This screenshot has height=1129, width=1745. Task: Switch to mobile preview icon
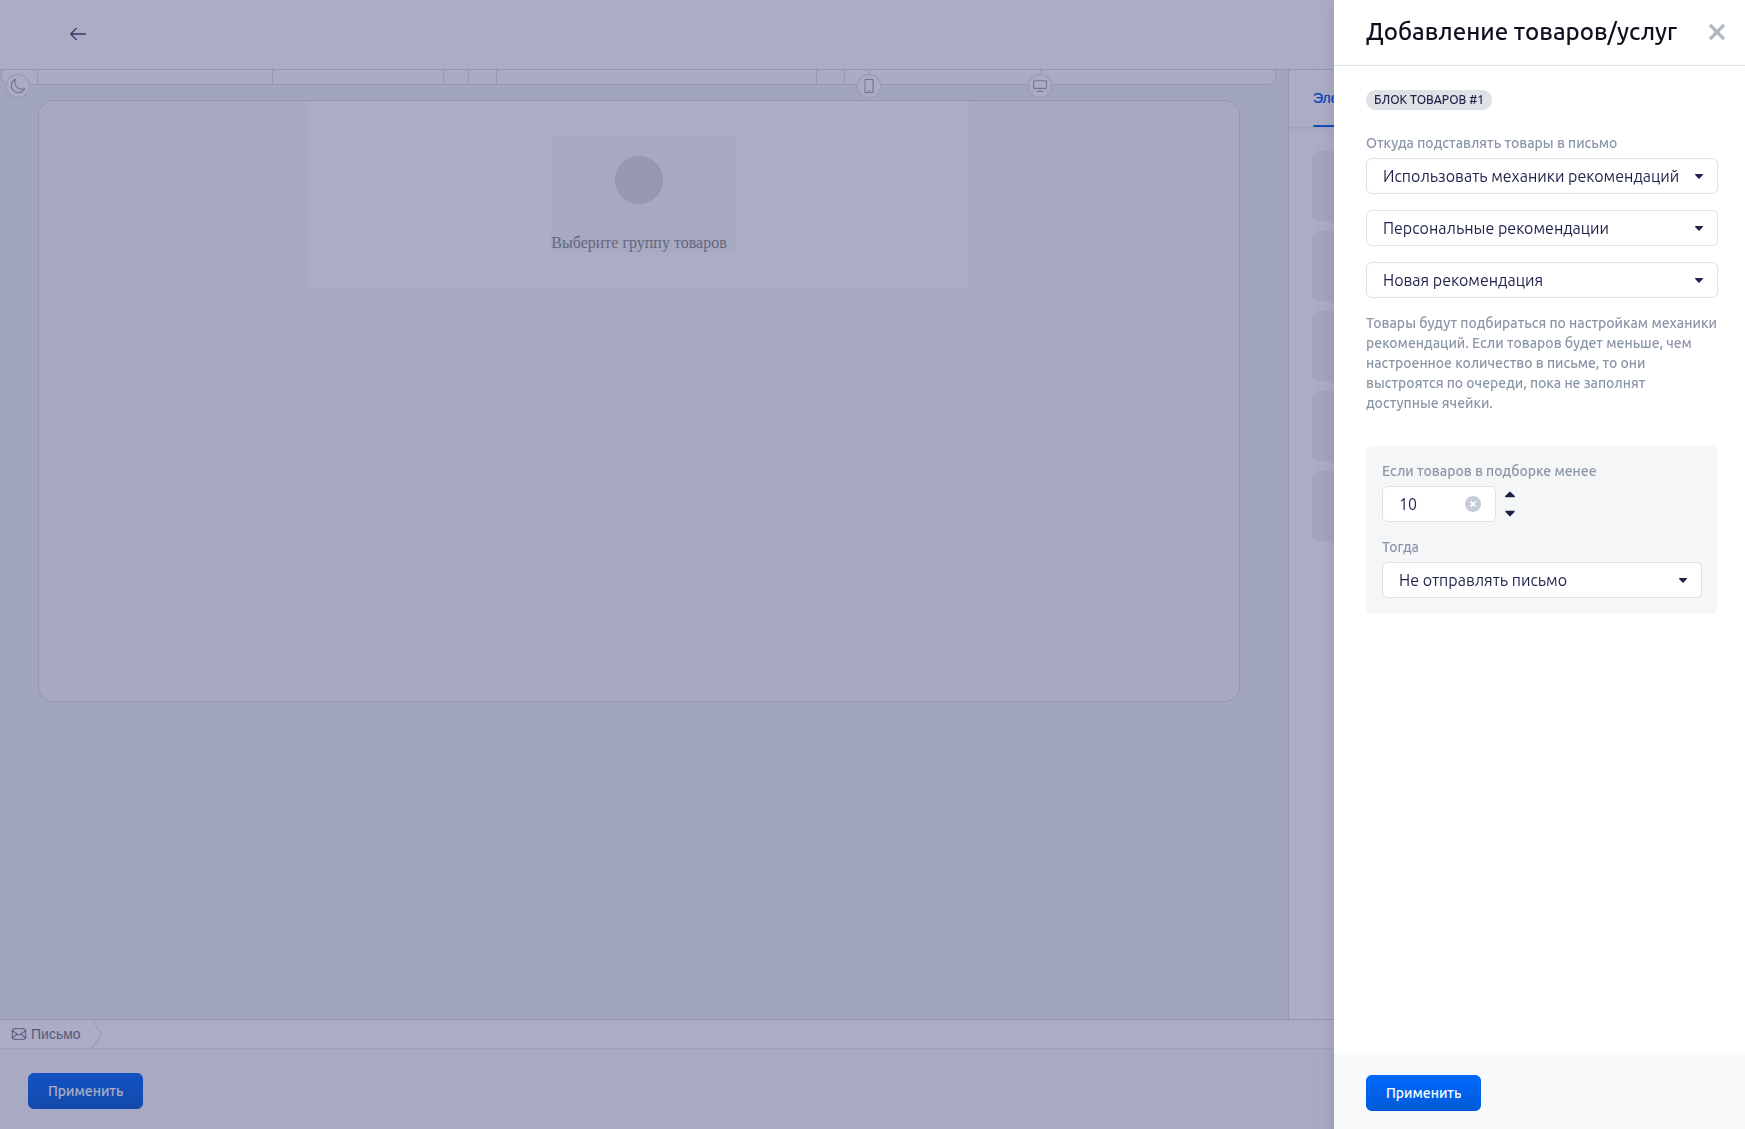pyautogui.click(x=869, y=86)
